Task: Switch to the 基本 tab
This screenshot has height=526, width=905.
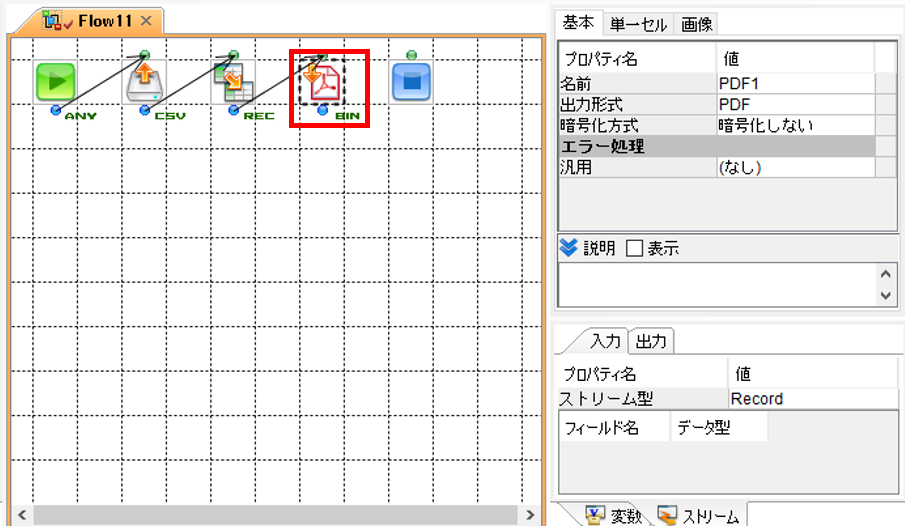Action: [578, 23]
